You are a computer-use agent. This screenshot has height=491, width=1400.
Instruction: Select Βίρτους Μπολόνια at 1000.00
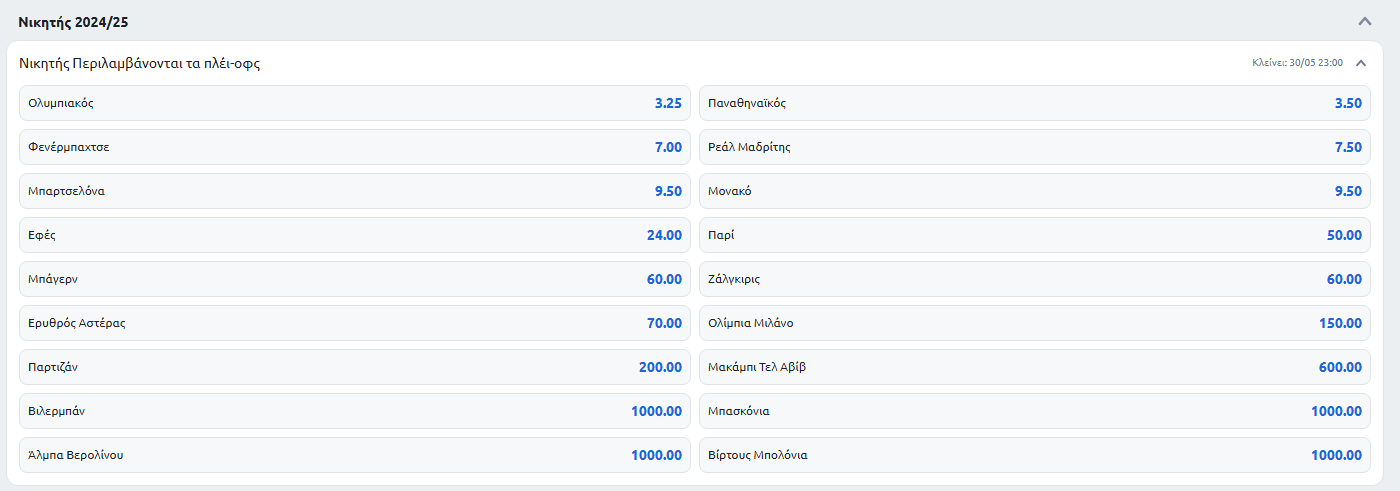(1034, 455)
